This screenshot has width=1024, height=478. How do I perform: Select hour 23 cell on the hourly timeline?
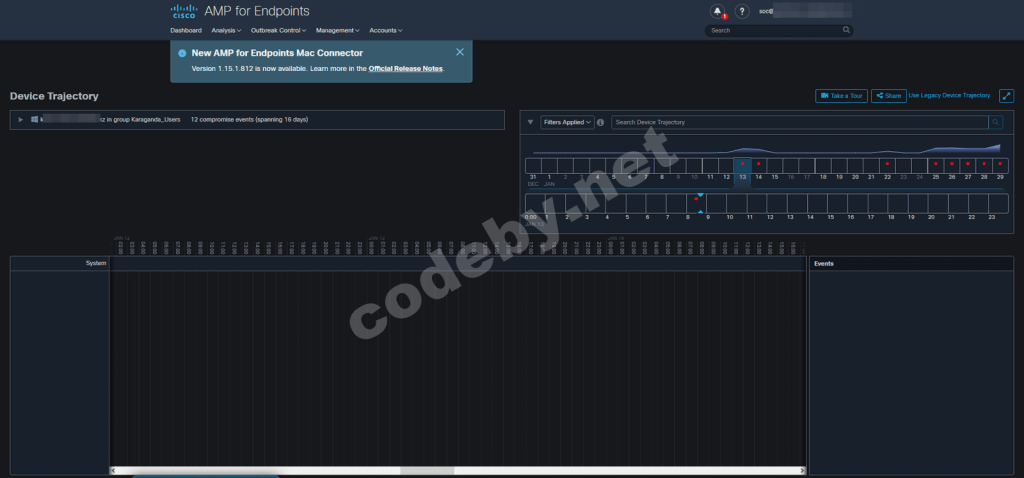[998, 203]
